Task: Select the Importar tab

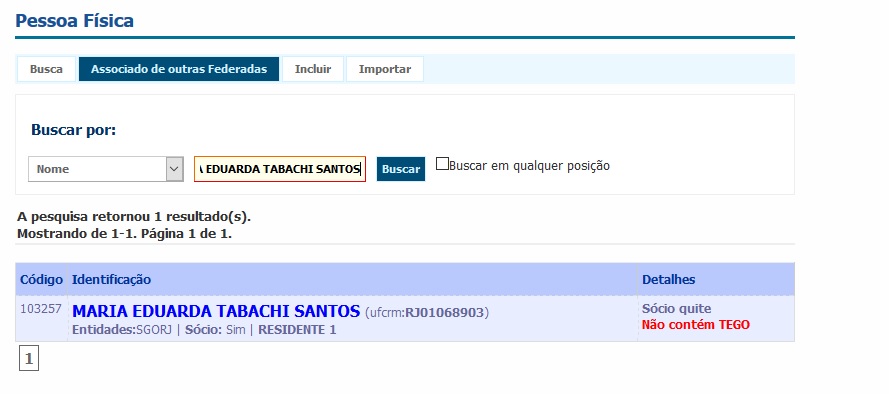Action: [385, 69]
